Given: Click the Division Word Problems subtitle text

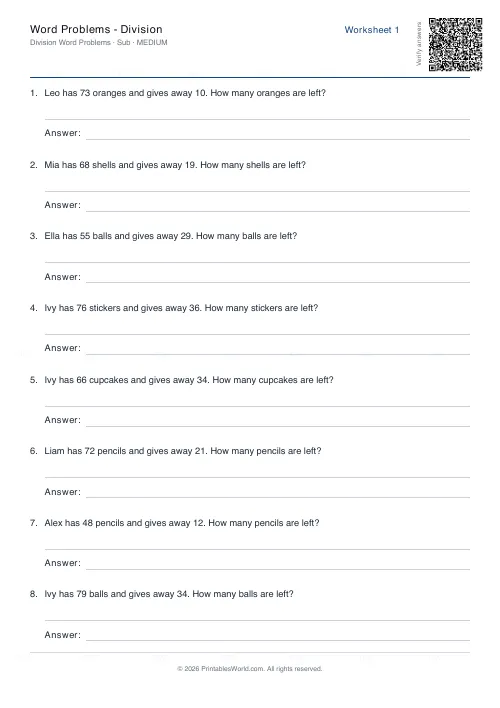Looking at the screenshot, I should click(98, 42).
